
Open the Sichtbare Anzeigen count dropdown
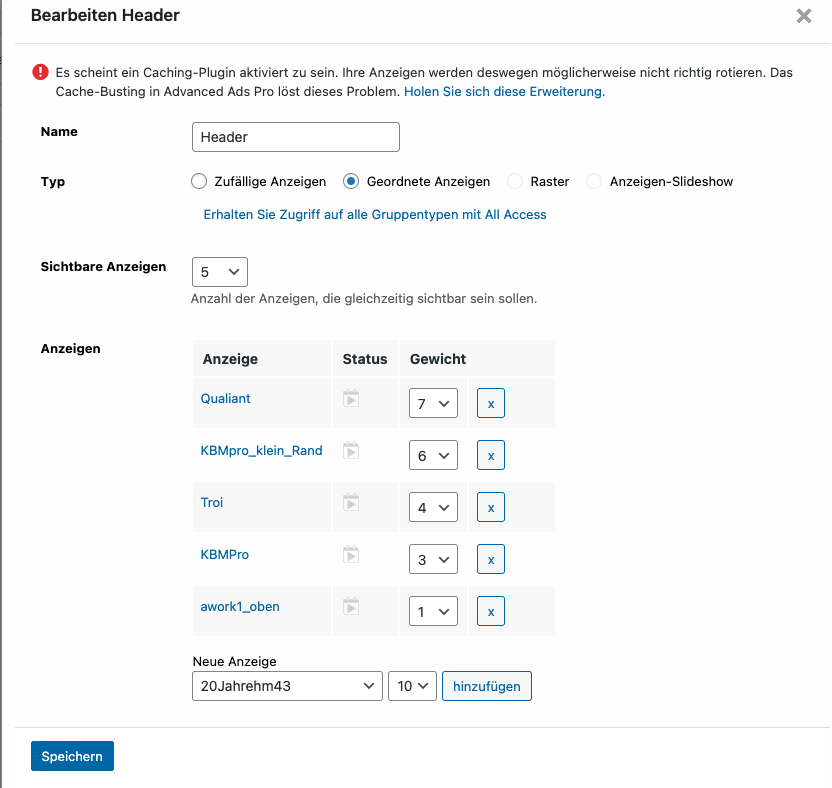click(220, 272)
